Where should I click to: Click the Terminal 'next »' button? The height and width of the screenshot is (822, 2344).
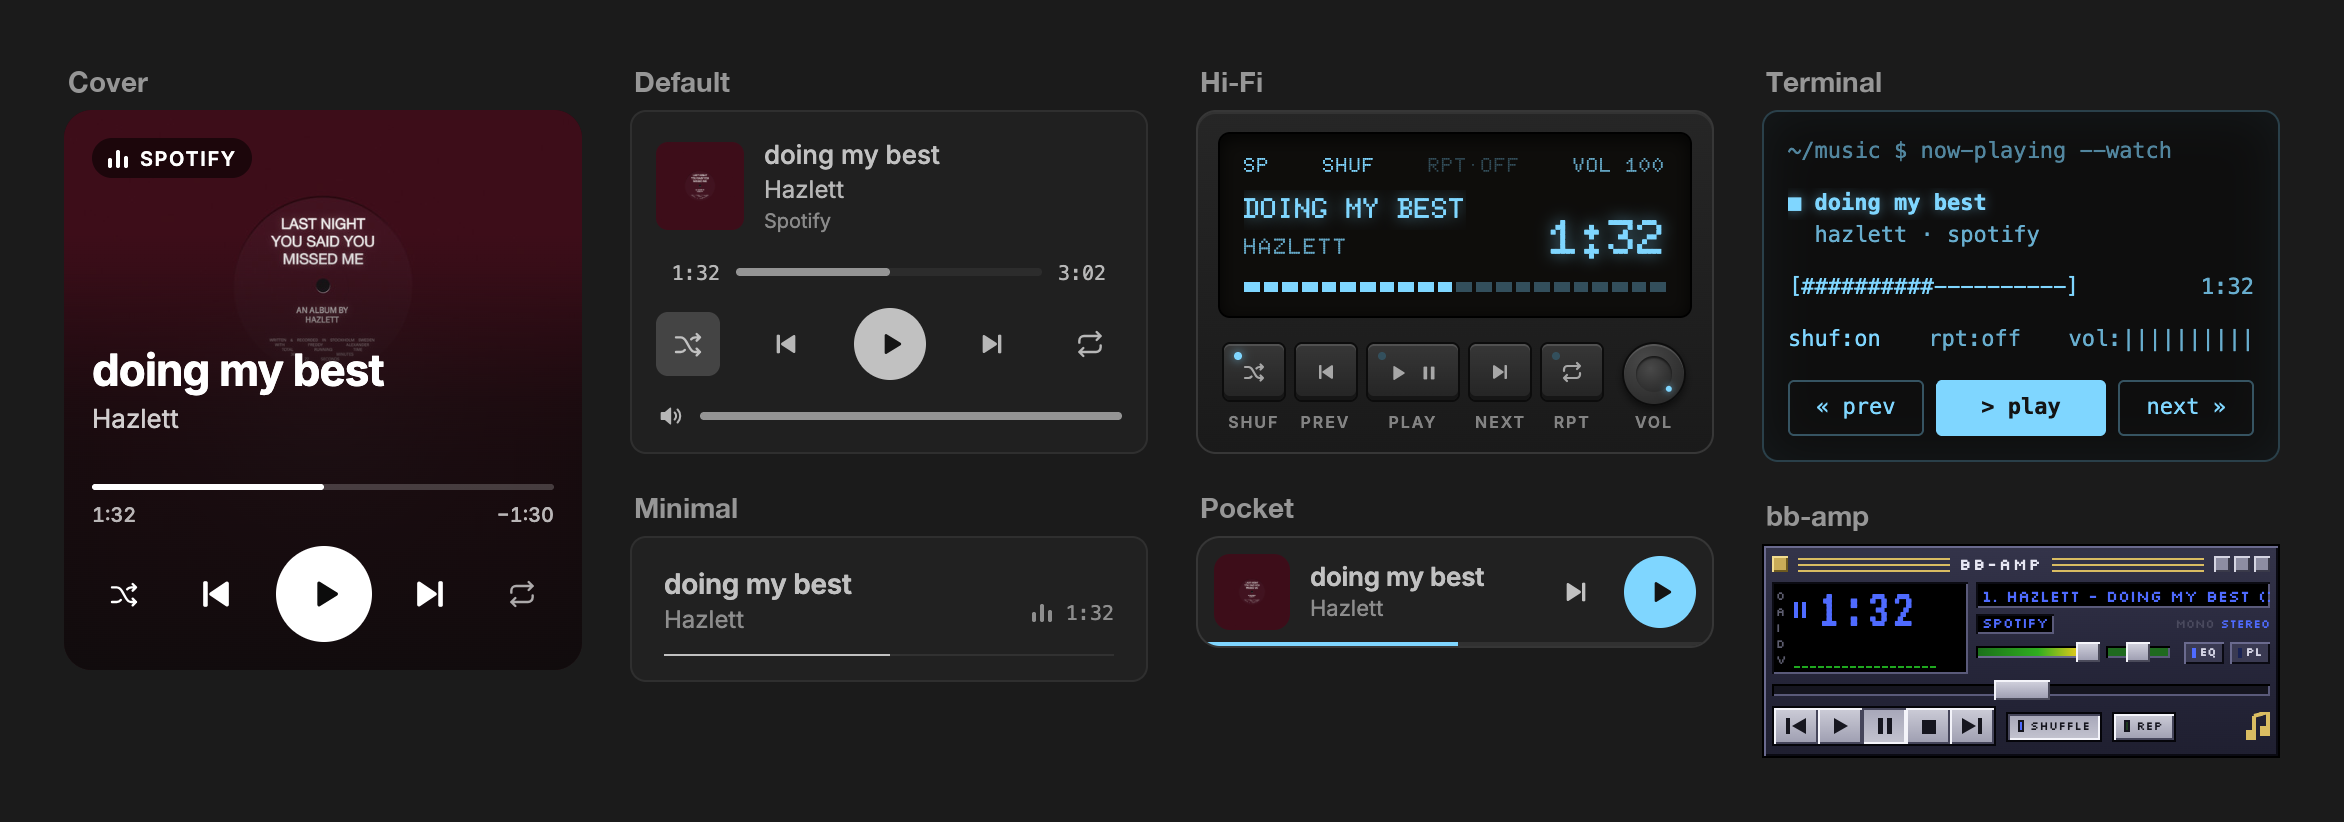coord(2186,407)
